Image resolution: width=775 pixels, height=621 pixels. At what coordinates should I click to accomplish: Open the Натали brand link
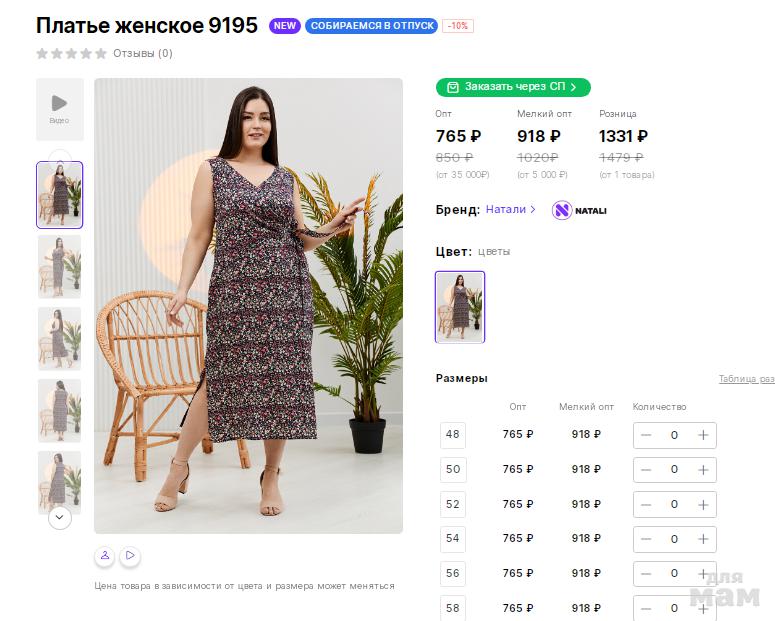510,210
